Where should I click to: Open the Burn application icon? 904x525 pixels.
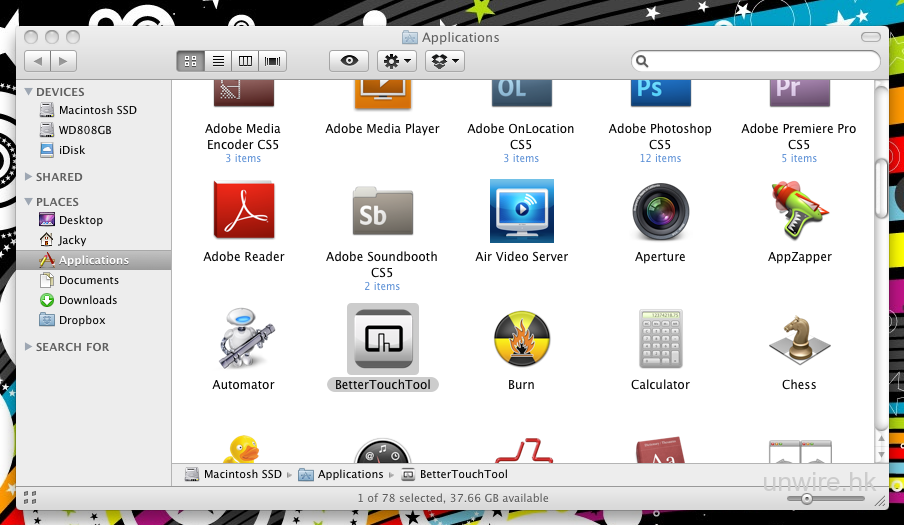point(521,339)
